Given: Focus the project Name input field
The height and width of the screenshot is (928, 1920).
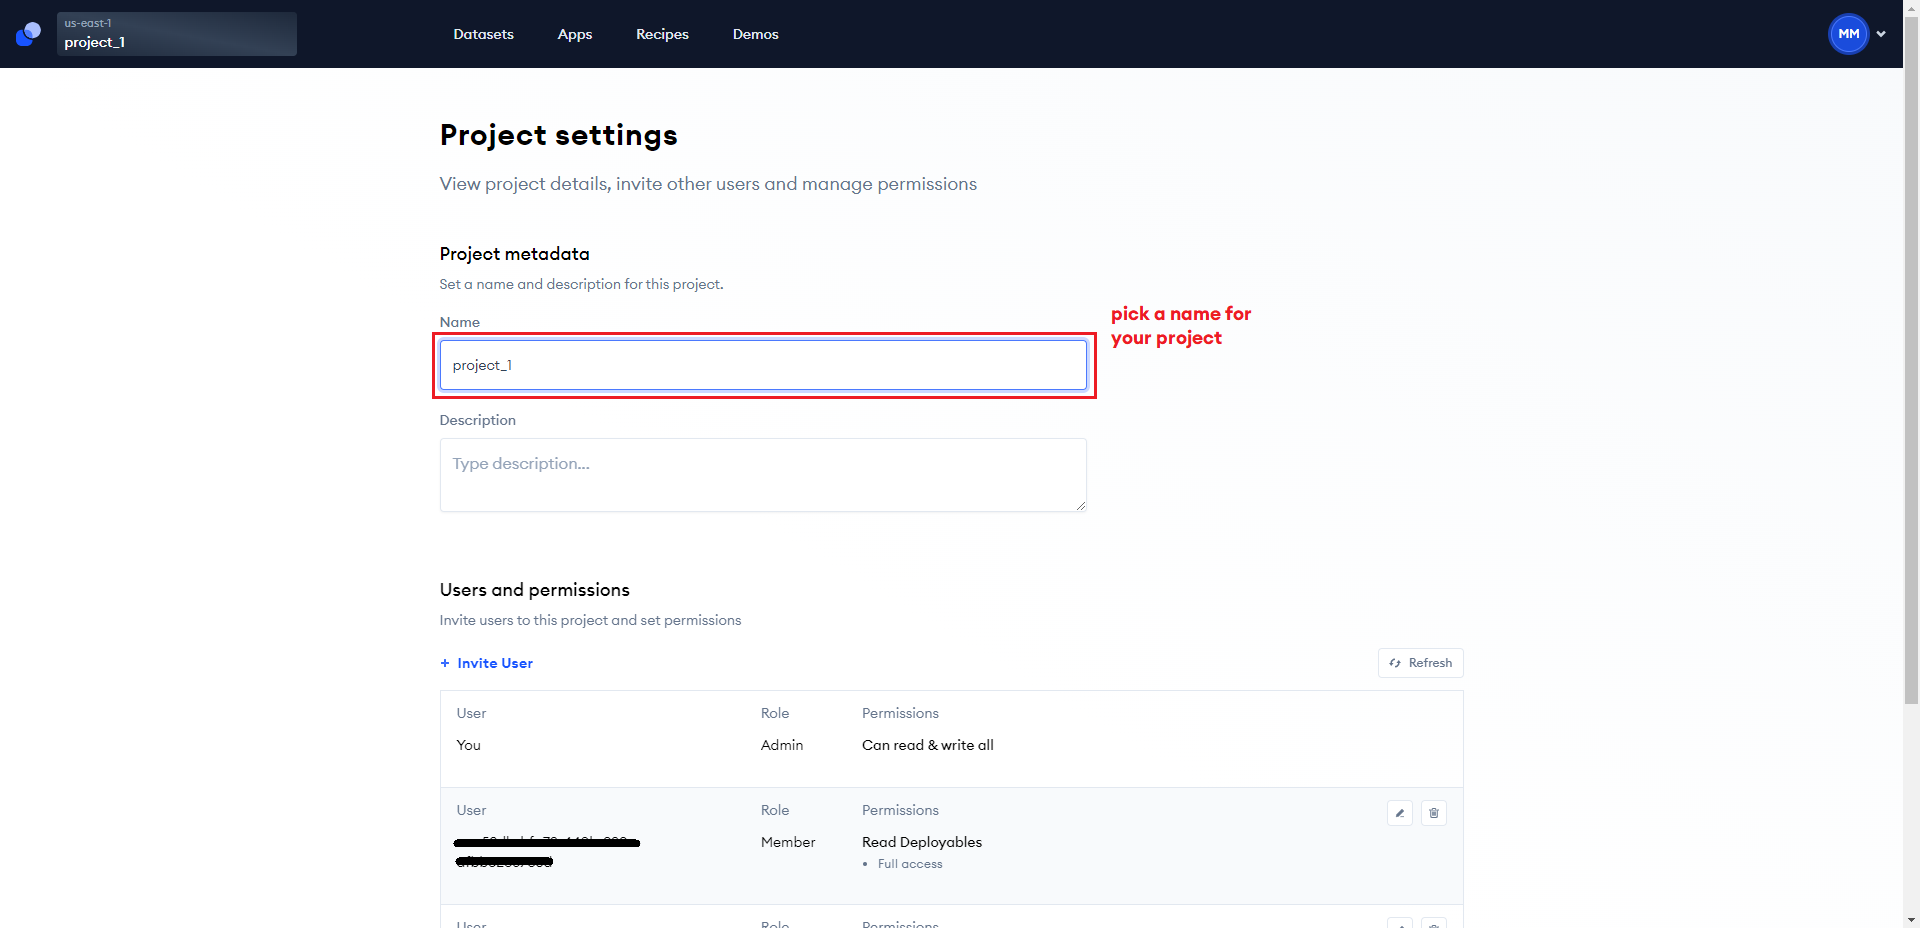Looking at the screenshot, I should pos(763,365).
